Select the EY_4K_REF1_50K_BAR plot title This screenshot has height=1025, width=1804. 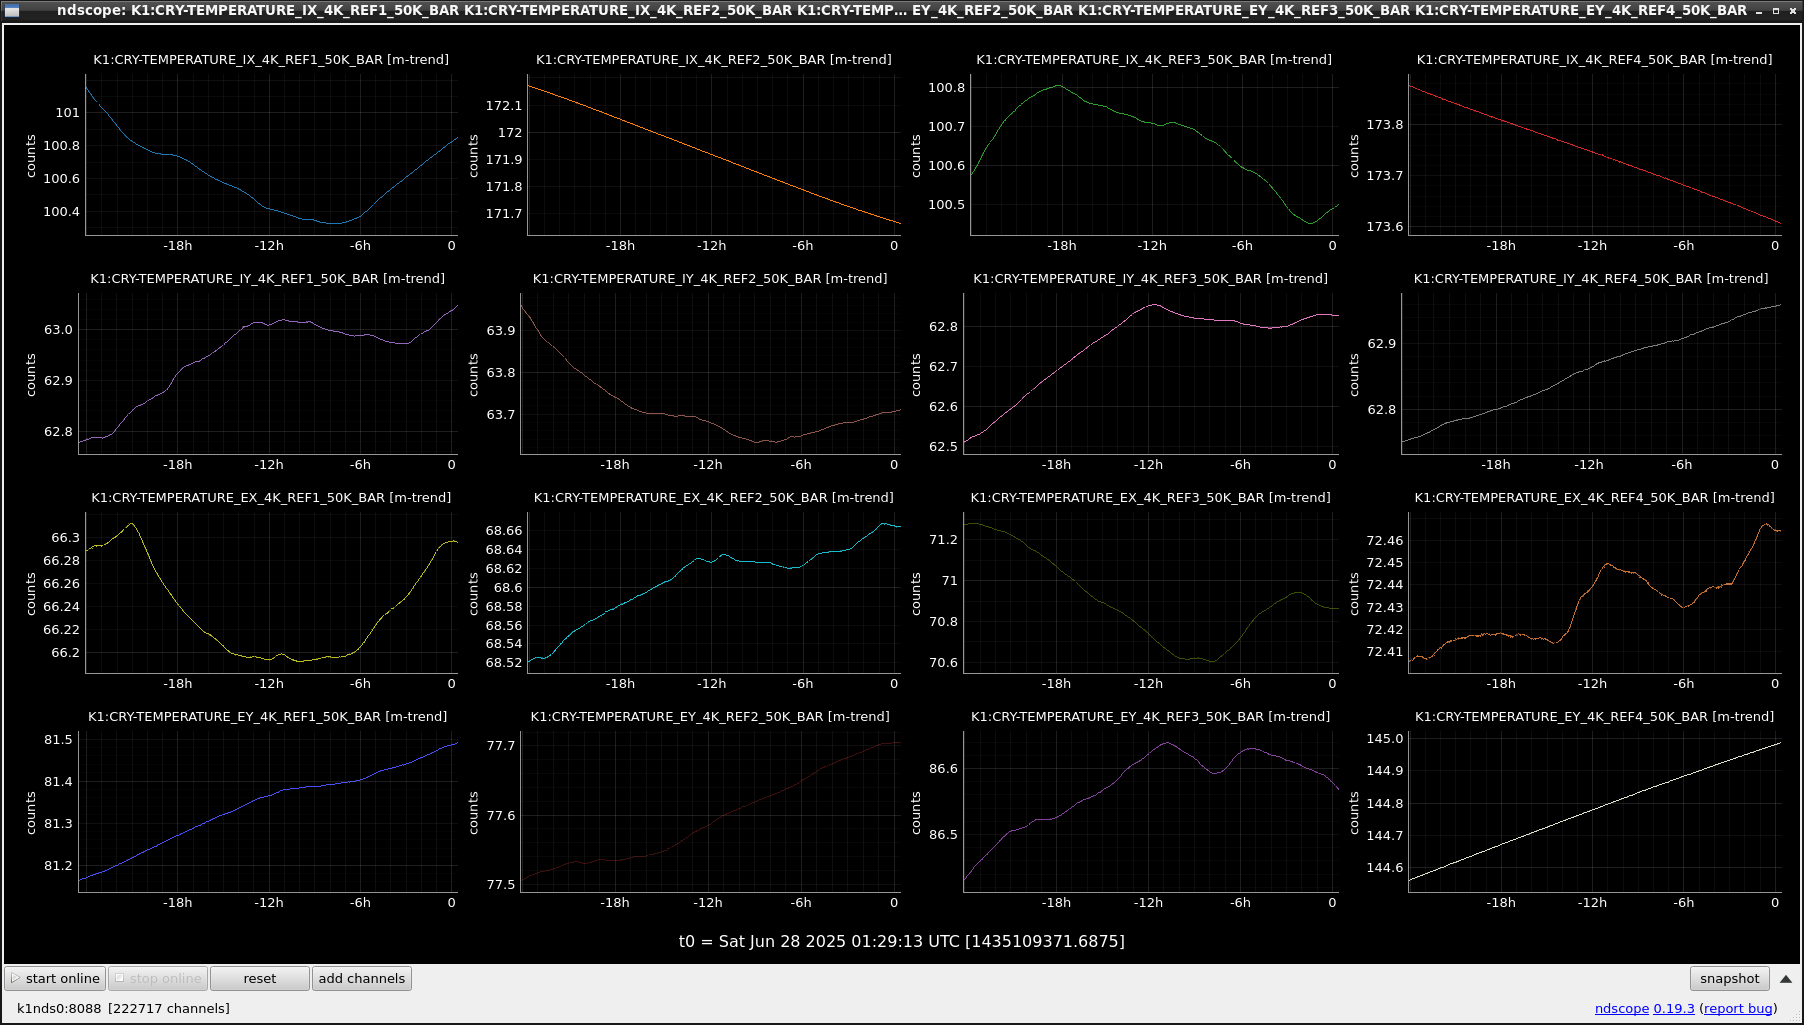coord(268,716)
